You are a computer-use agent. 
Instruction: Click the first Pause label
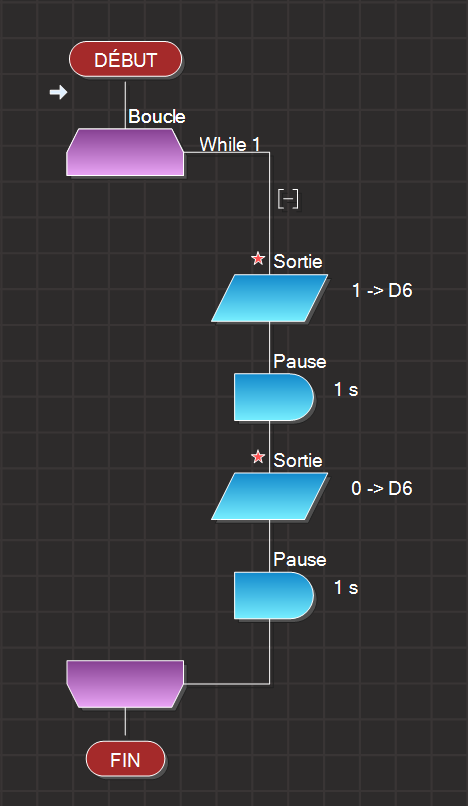300,361
